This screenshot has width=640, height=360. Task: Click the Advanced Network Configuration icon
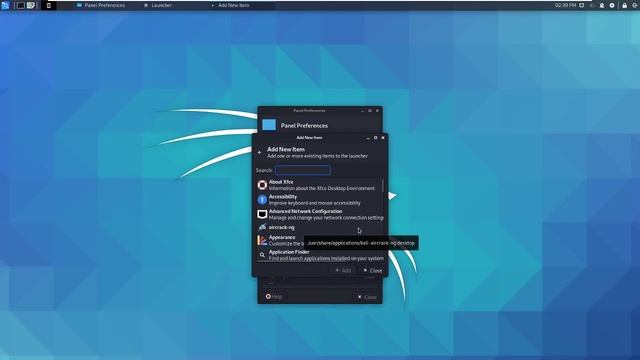[262, 214]
